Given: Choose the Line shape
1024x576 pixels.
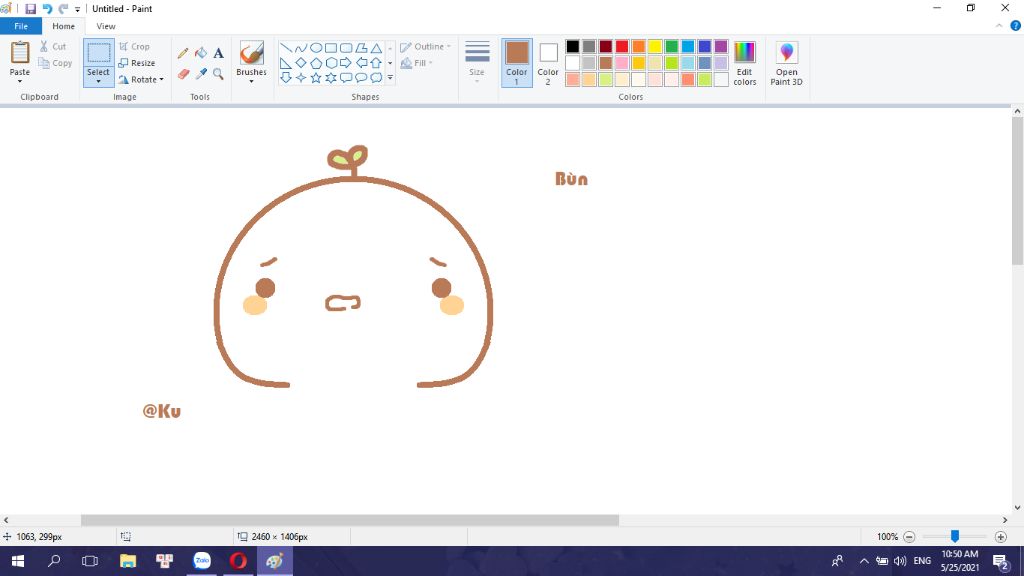Looking at the screenshot, I should pos(286,48).
